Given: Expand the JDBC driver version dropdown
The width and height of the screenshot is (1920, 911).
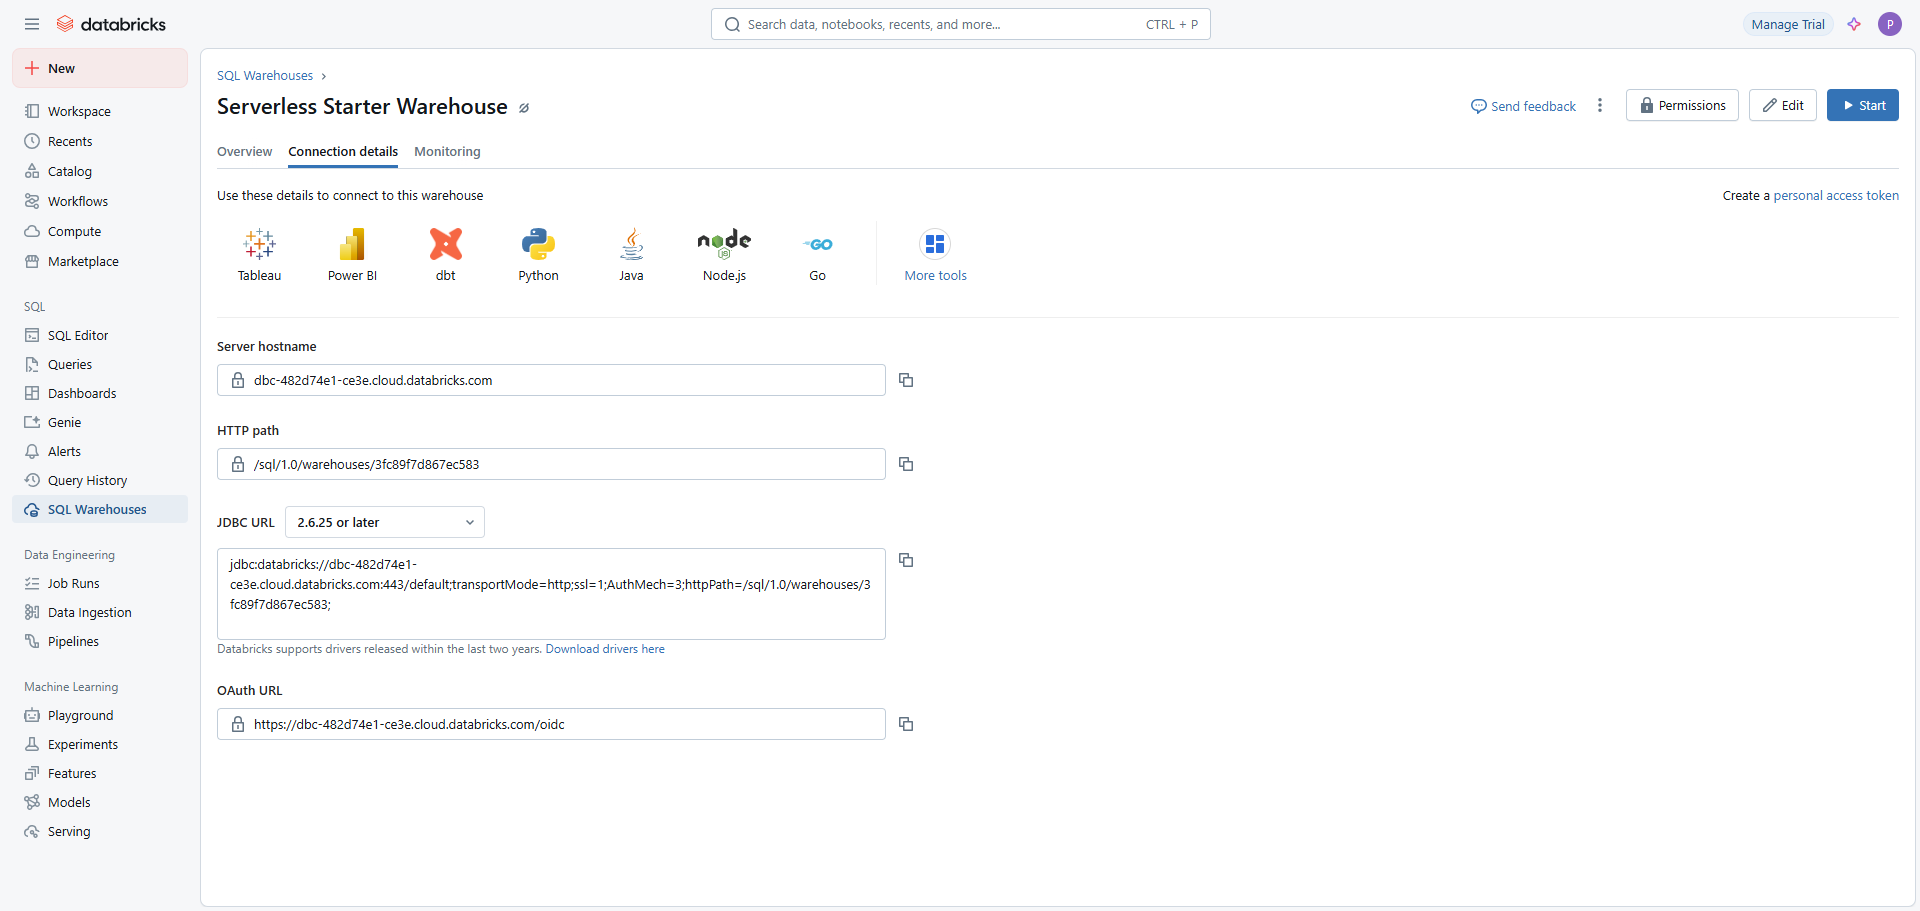Looking at the screenshot, I should (385, 522).
